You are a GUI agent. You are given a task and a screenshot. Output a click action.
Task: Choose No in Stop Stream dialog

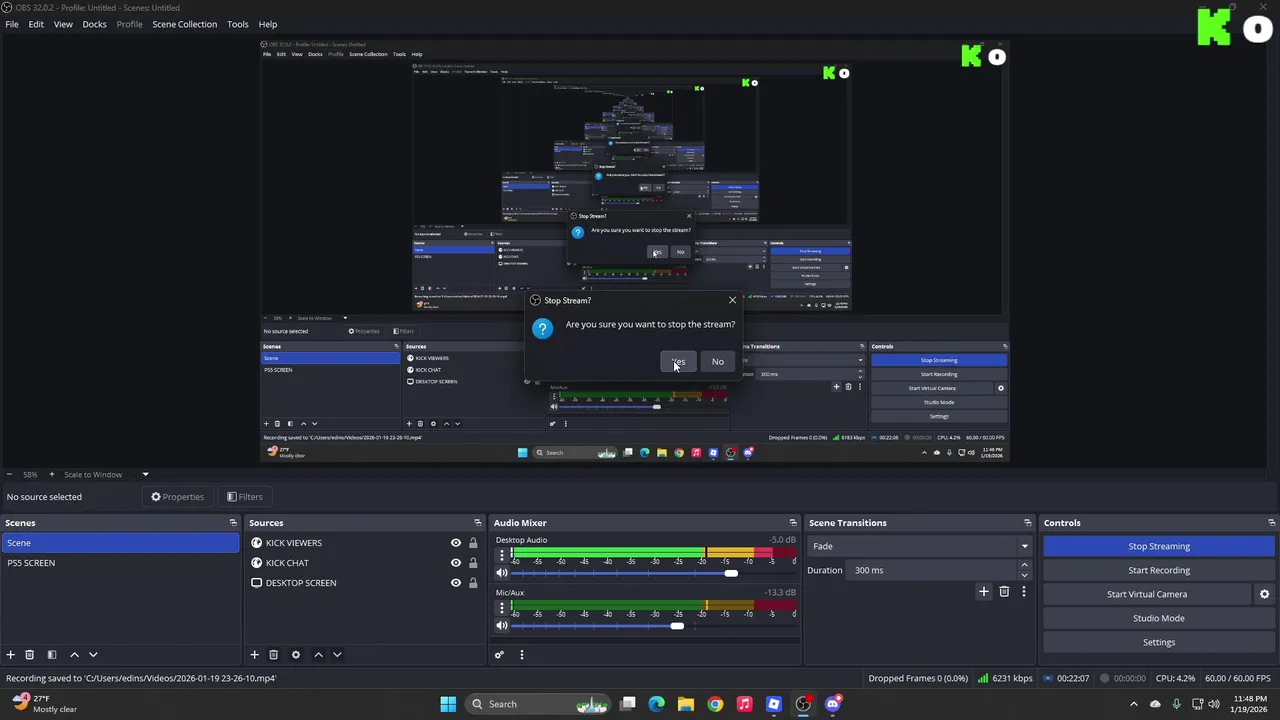coord(718,362)
